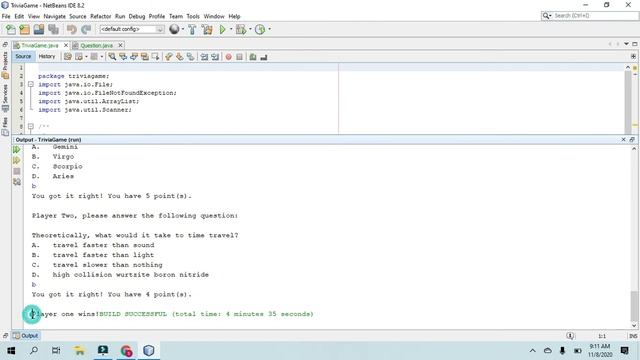This screenshot has width=640, height=360.
Task: Open Windows Start menu
Action: [x=11, y=350]
